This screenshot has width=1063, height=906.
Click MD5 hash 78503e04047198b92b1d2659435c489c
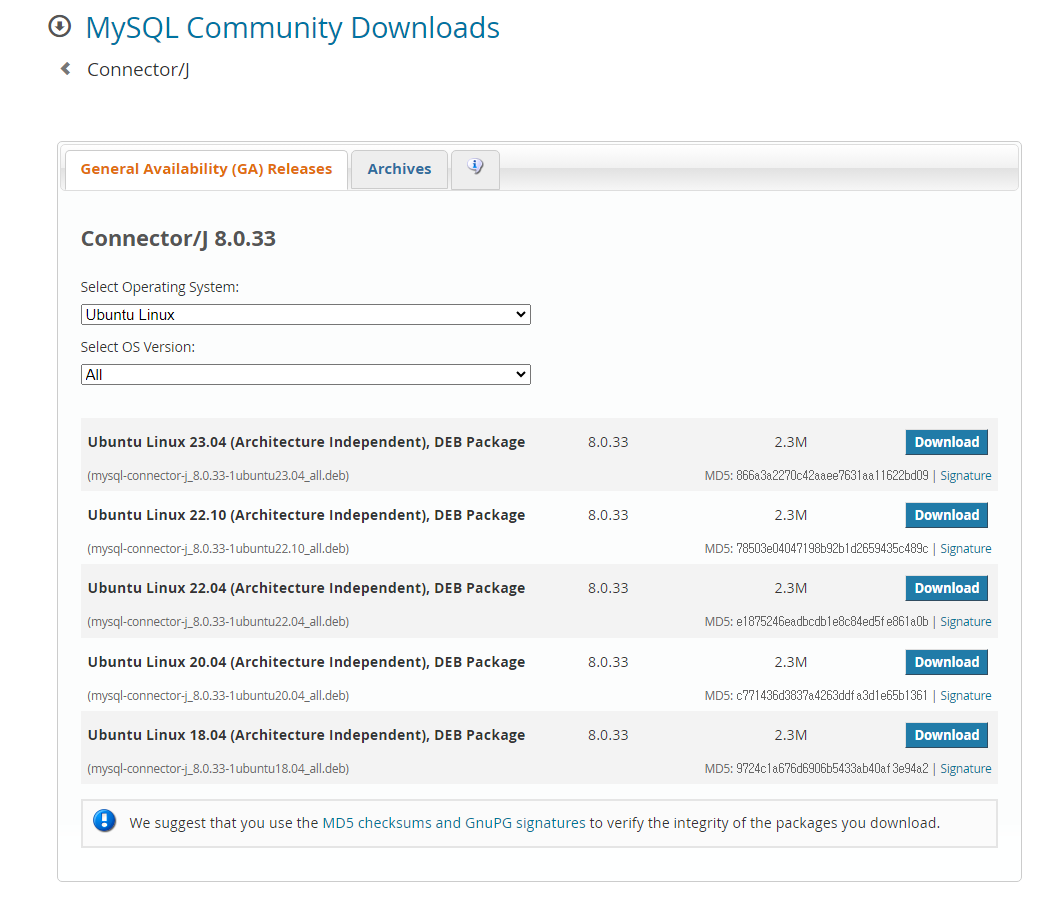(832, 549)
